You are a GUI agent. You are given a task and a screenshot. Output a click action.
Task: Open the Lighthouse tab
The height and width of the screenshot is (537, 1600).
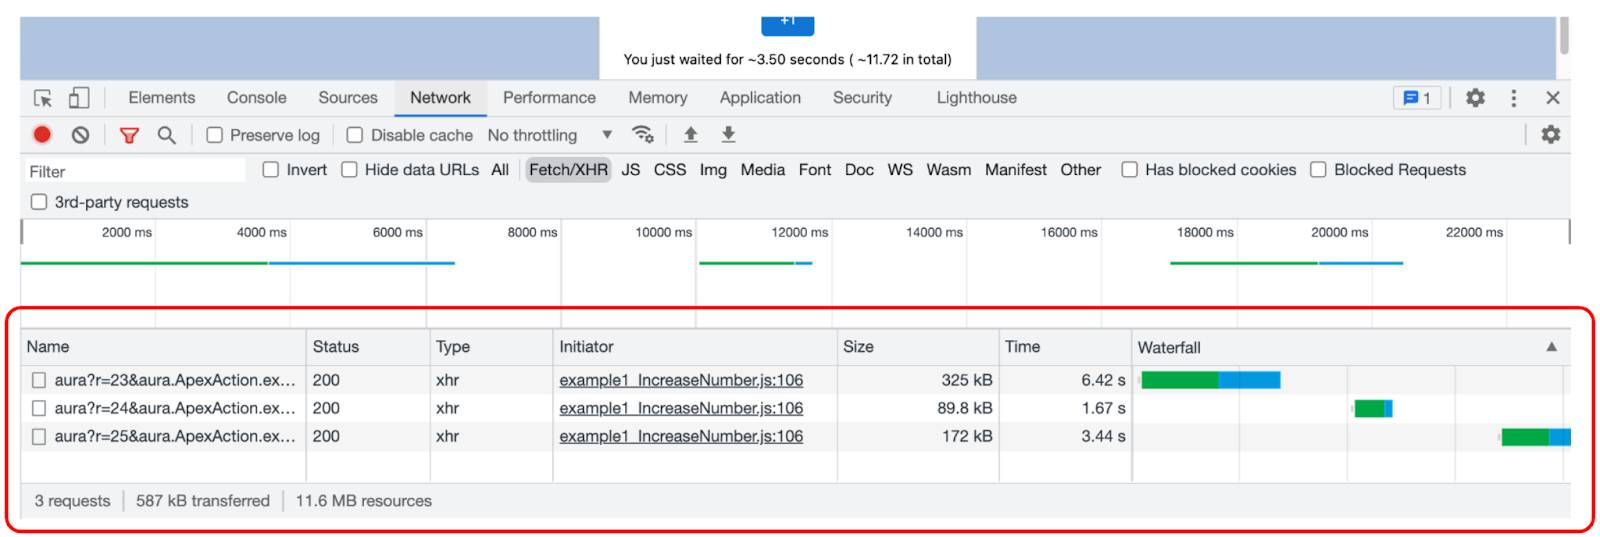pyautogui.click(x=976, y=98)
